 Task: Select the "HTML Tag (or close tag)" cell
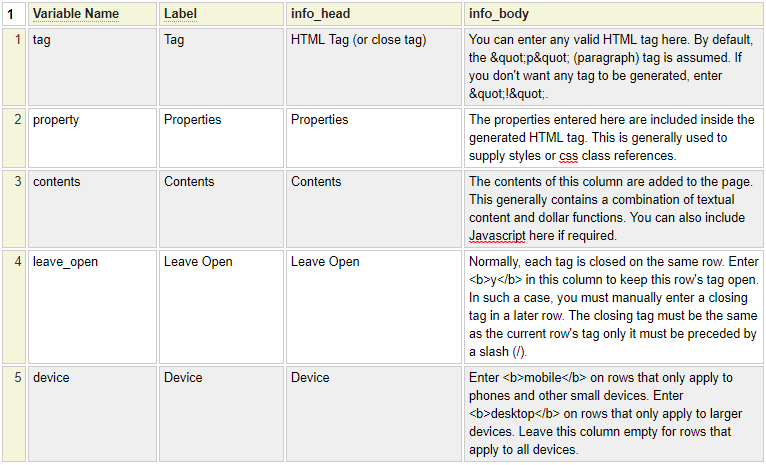pos(372,66)
